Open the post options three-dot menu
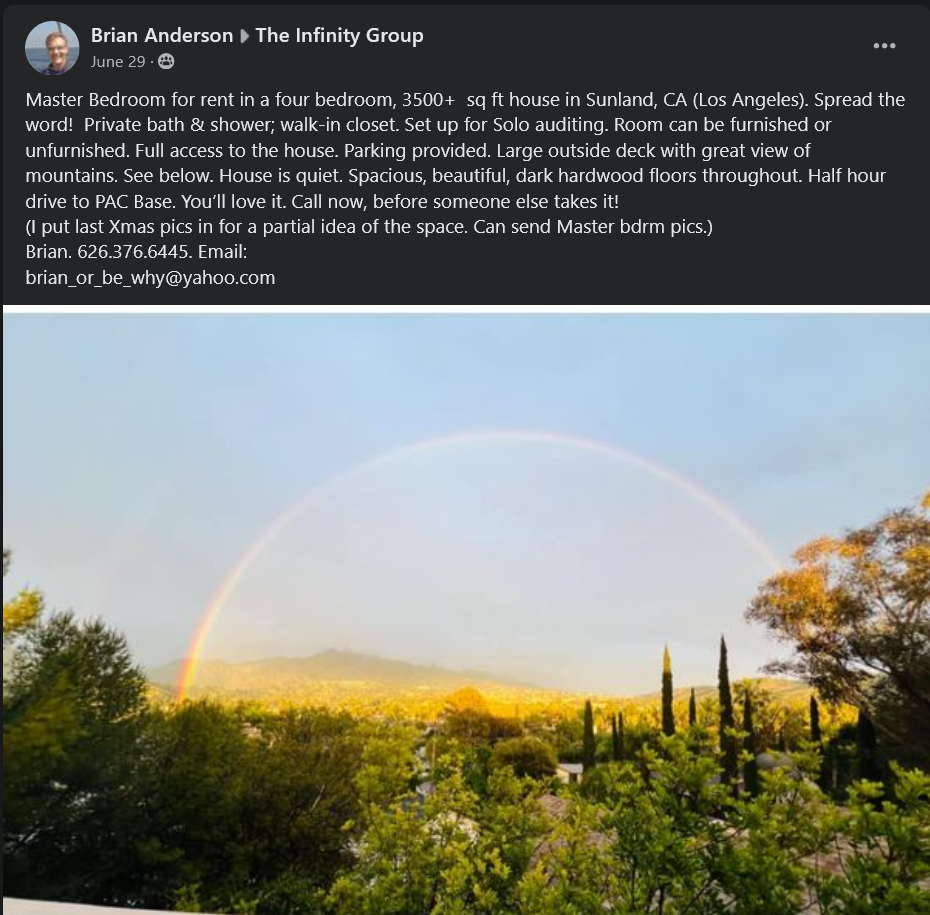Viewport: 930px width, 915px height. click(x=884, y=46)
